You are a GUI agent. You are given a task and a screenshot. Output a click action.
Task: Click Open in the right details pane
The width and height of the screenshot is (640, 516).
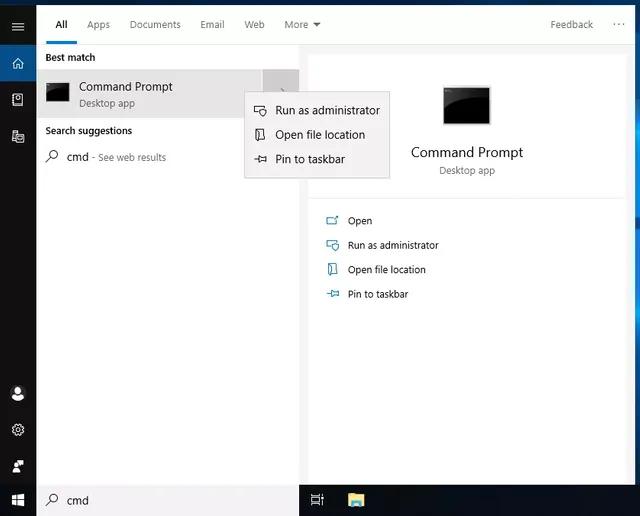pos(360,221)
